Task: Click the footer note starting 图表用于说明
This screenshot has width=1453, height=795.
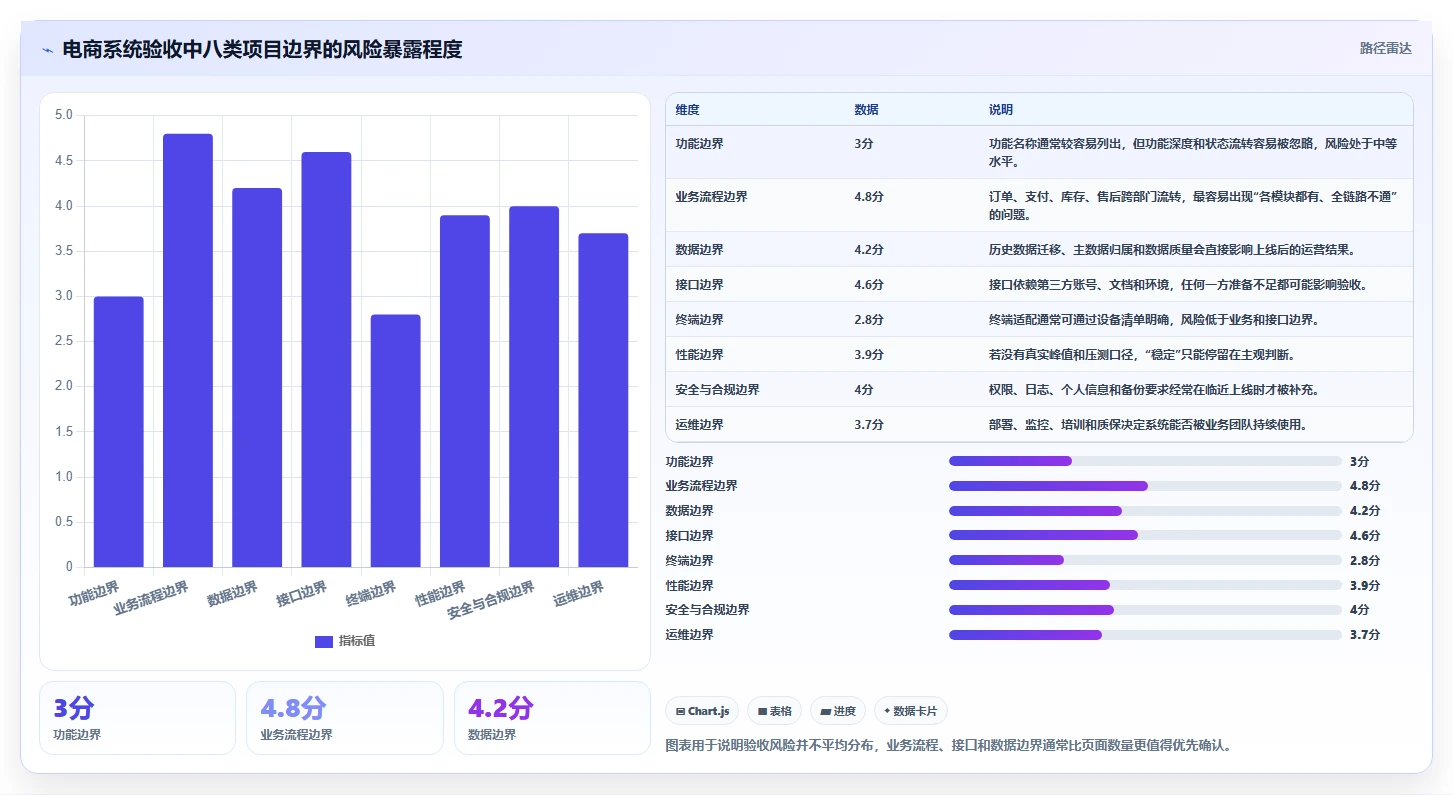Action: (948, 745)
